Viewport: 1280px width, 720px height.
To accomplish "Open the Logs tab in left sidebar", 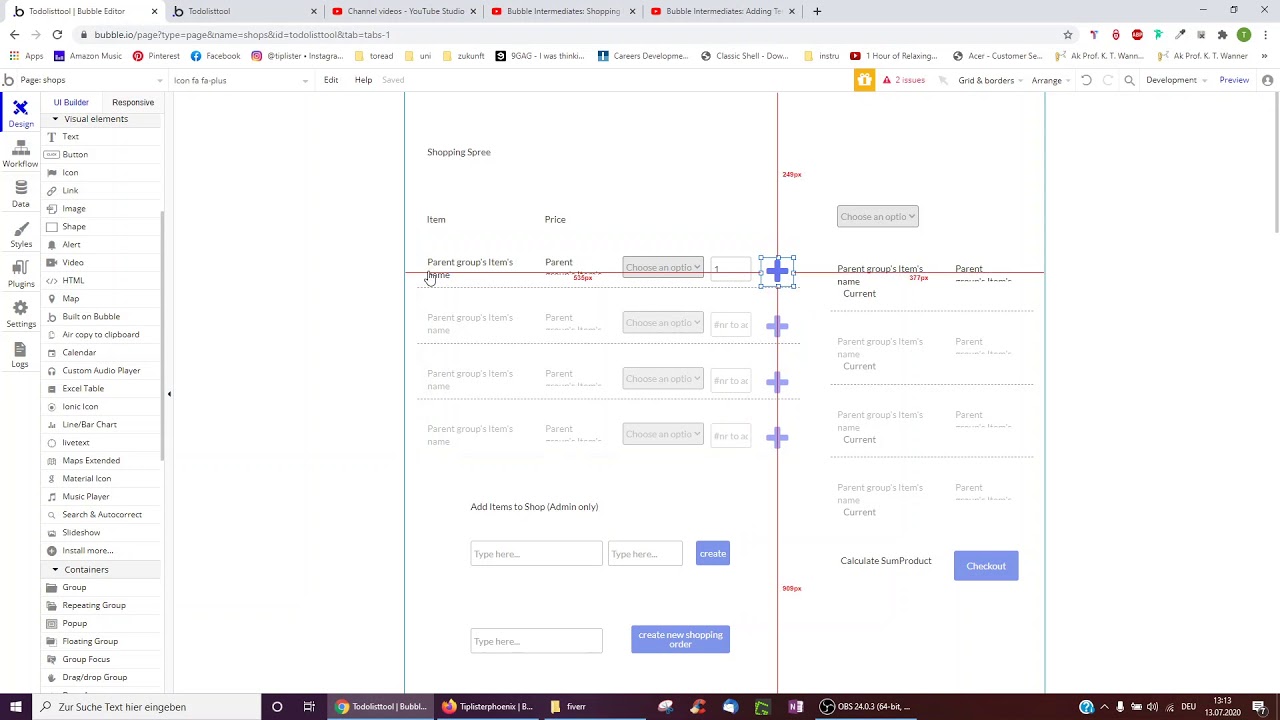I will 20,354.
